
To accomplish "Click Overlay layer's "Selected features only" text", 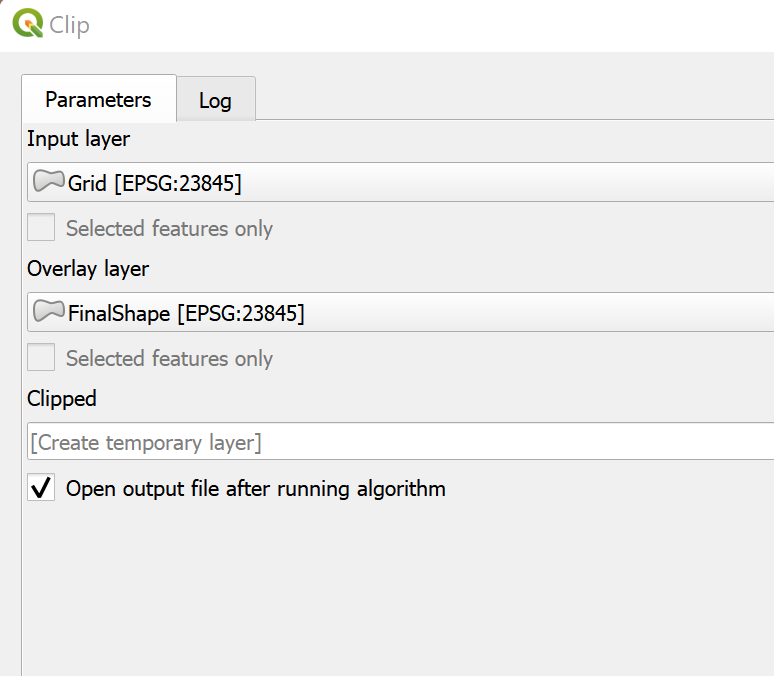I will click(169, 359).
